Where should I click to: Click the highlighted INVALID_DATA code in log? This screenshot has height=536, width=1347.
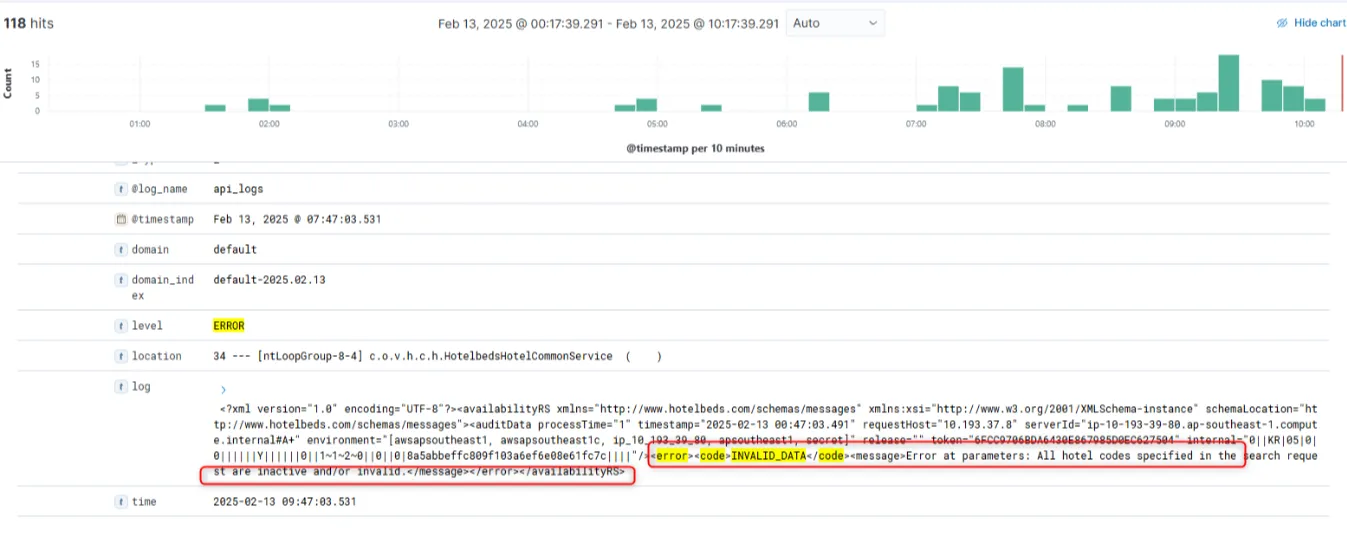point(768,456)
